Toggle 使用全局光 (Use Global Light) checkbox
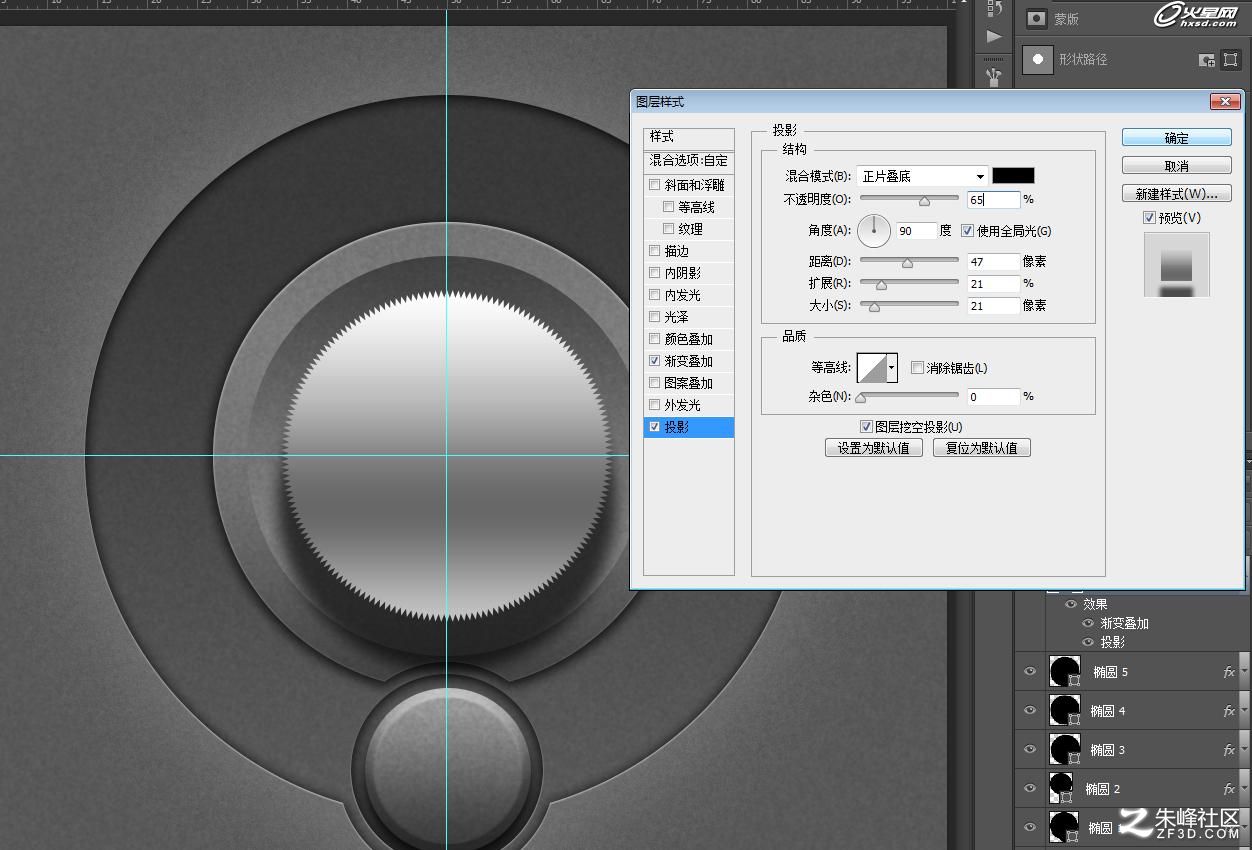 (x=967, y=231)
